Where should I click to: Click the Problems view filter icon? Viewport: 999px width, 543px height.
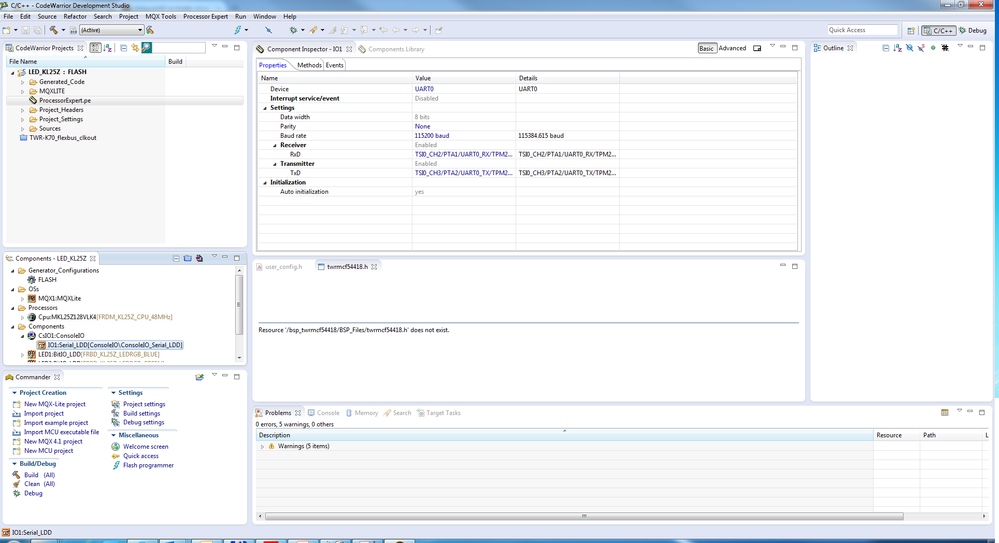pos(945,412)
